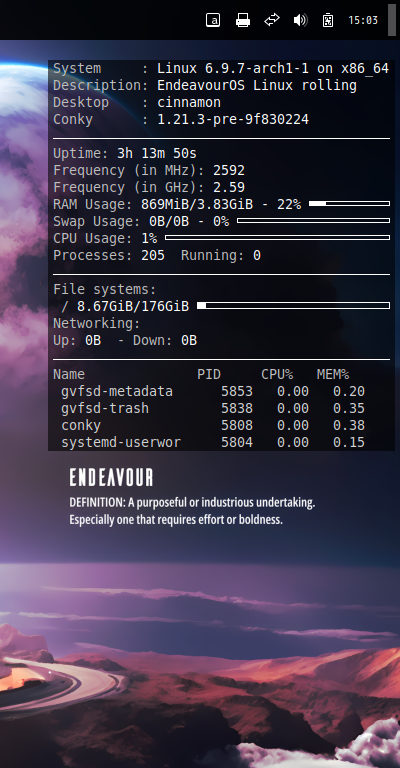Click Processes count 205
The height and width of the screenshot is (768, 400).
[153, 255]
